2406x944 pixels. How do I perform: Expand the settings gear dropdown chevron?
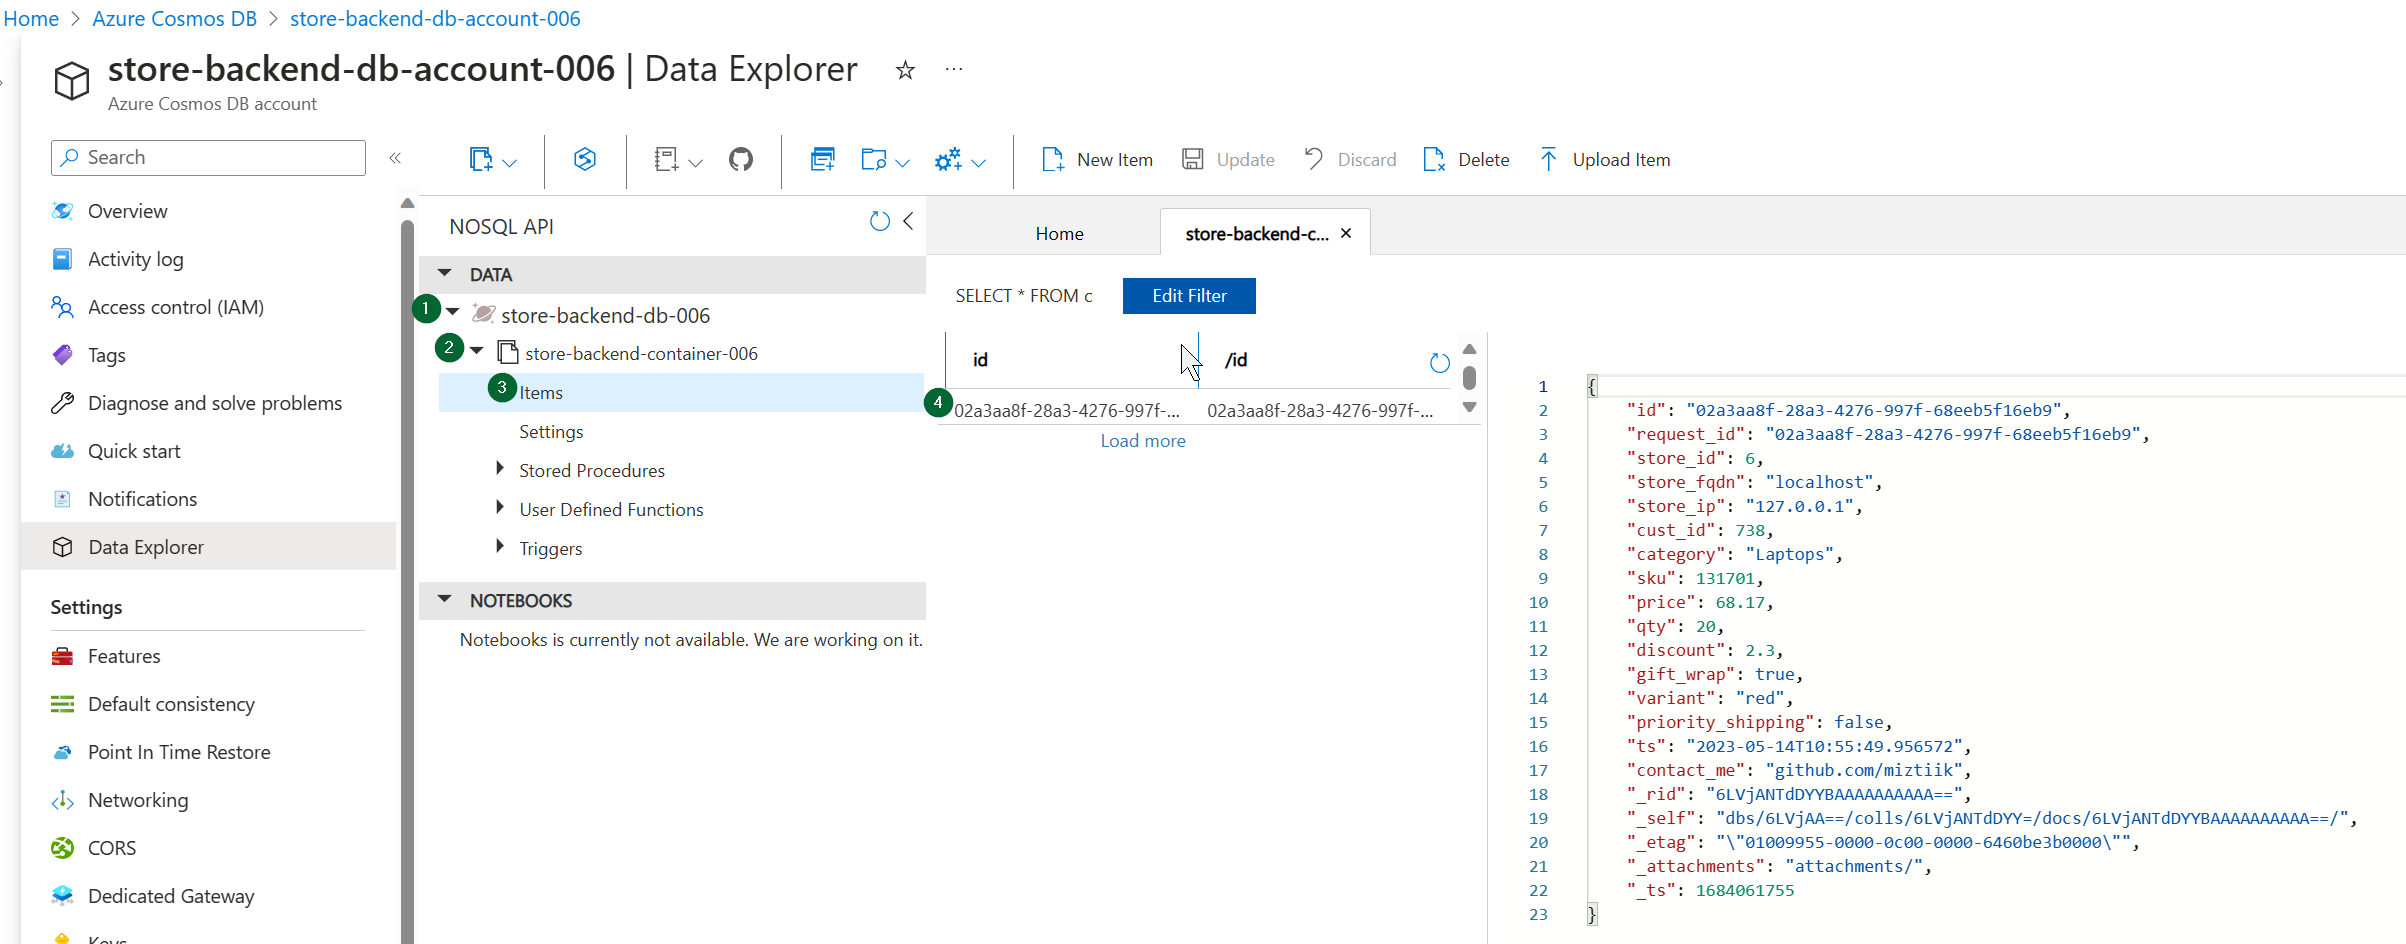[979, 162]
